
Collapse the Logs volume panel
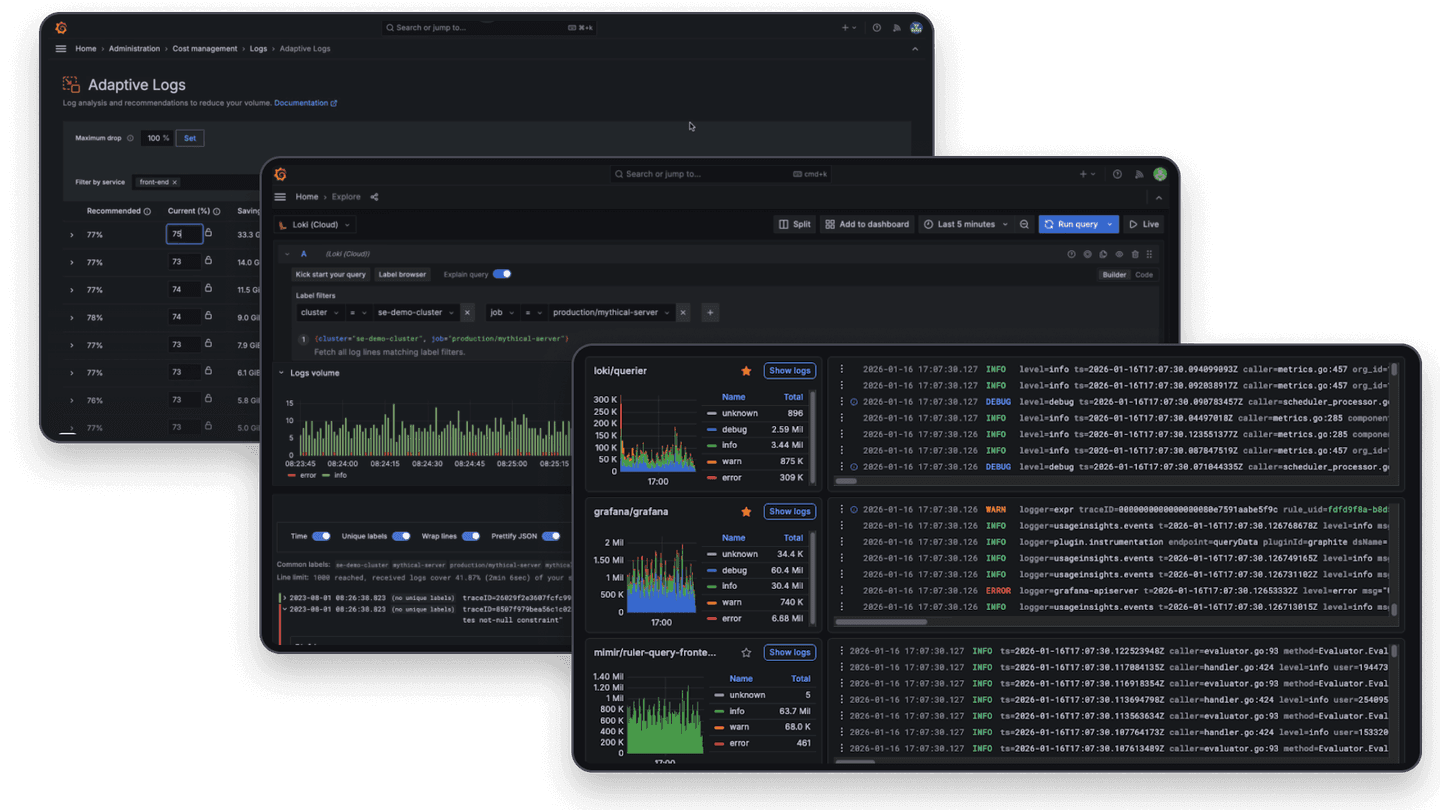pos(282,373)
